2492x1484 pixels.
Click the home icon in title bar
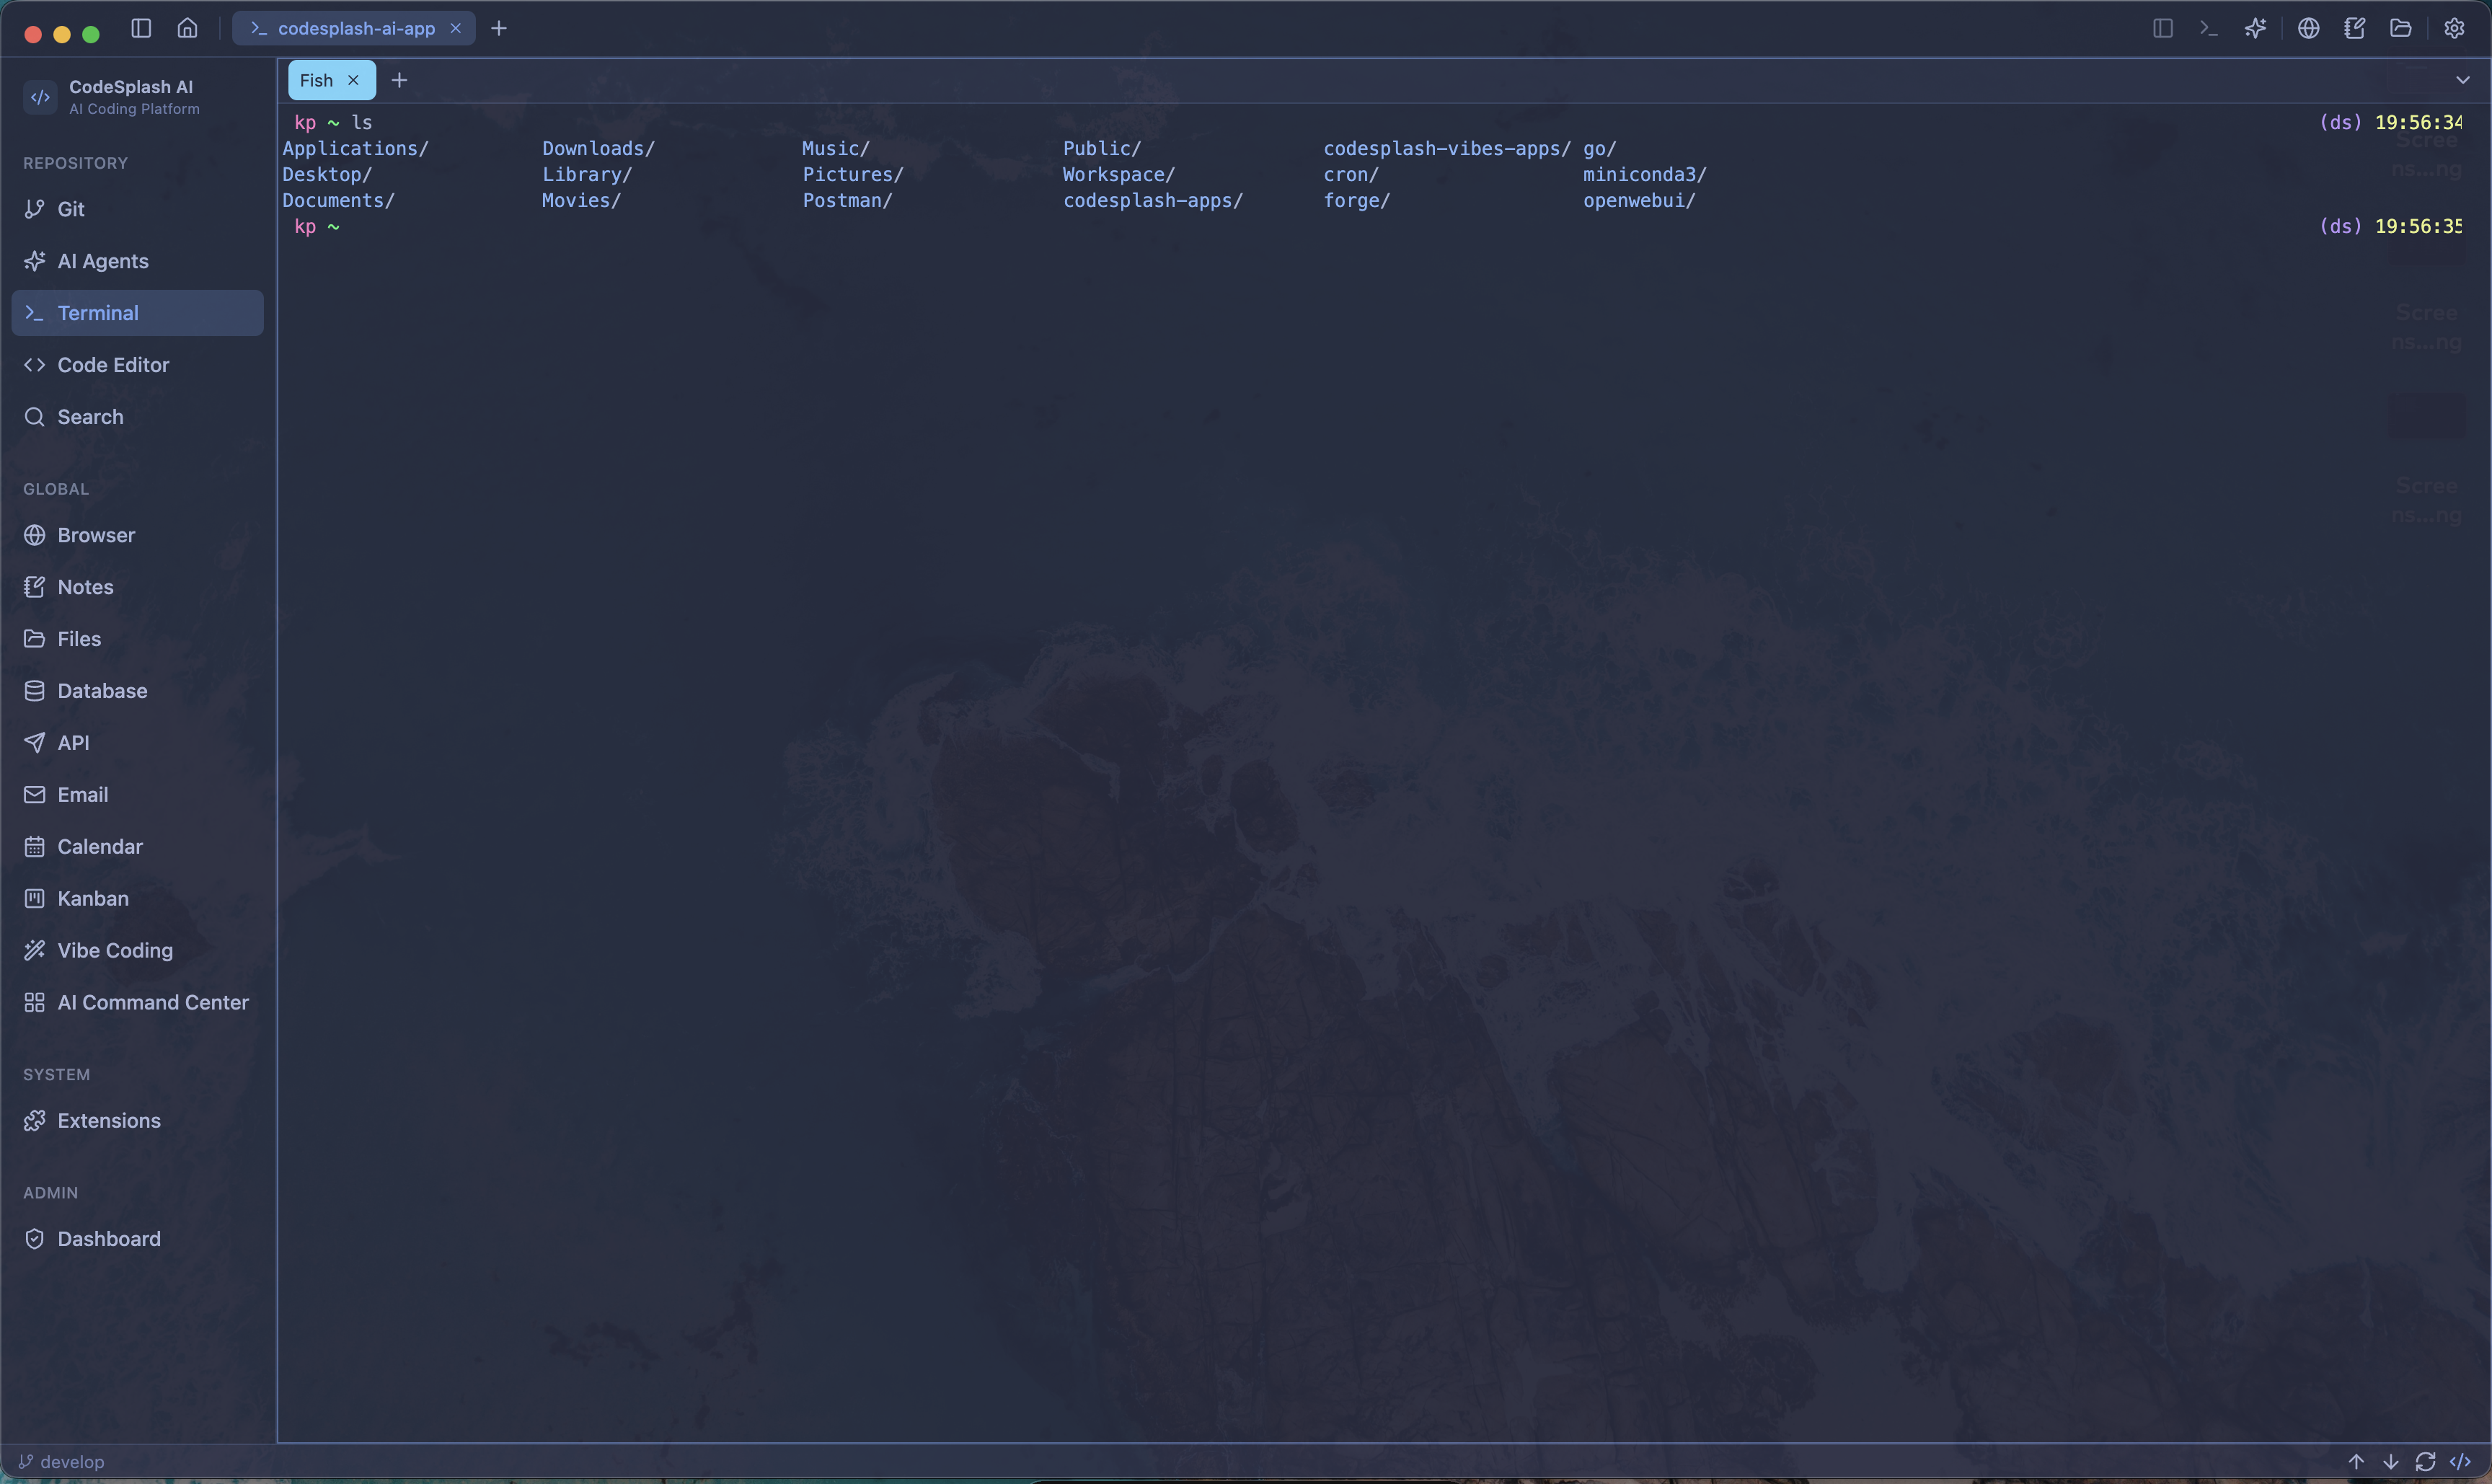(187, 28)
